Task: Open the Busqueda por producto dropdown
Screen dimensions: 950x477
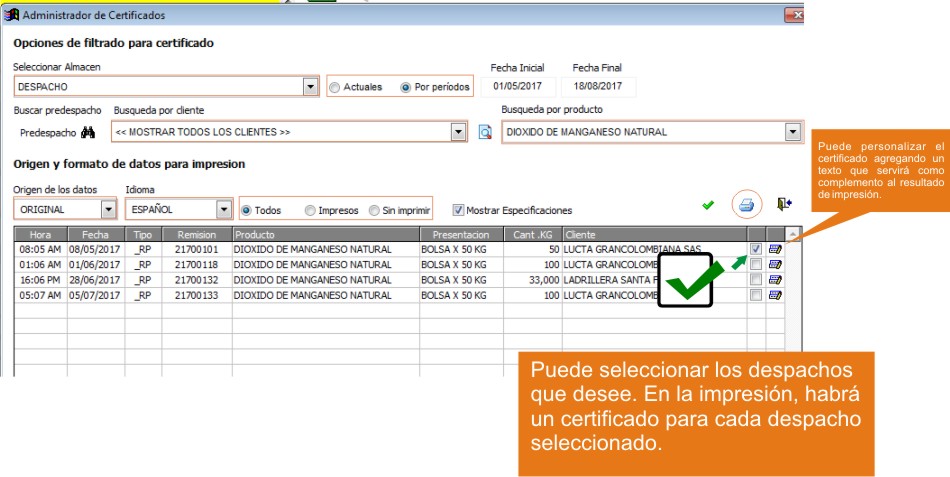Action: [792, 132]
